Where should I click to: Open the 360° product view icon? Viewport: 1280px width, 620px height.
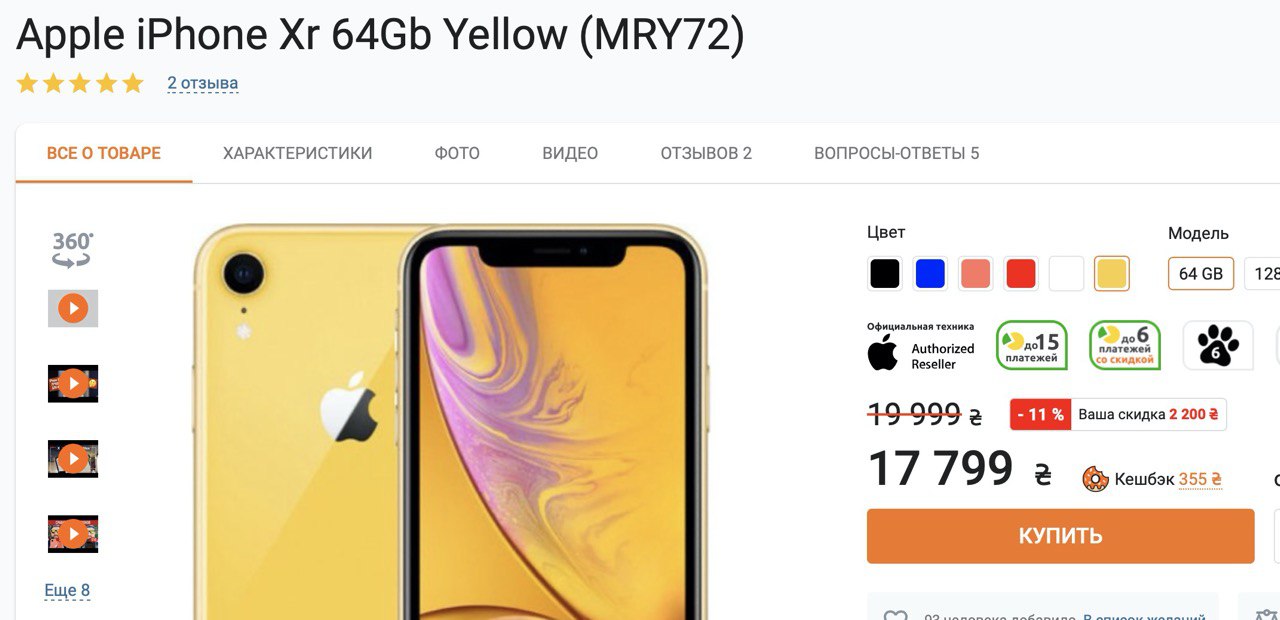coord(72,249)
